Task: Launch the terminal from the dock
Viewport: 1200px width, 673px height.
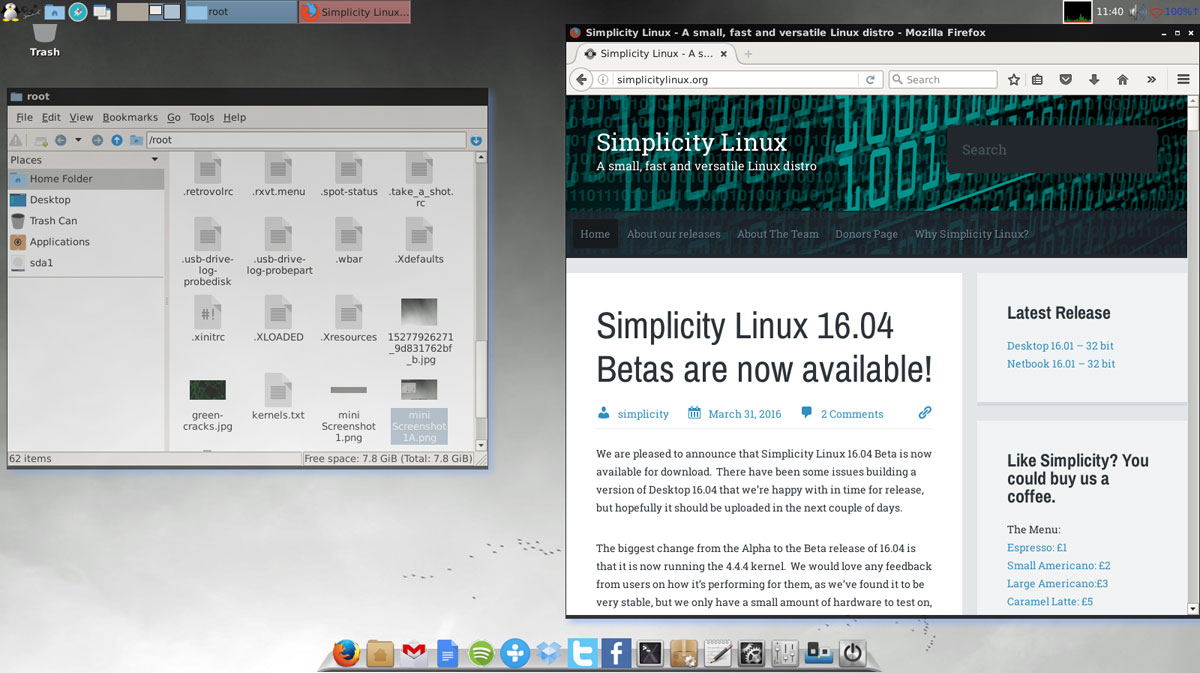Action: 650,654
